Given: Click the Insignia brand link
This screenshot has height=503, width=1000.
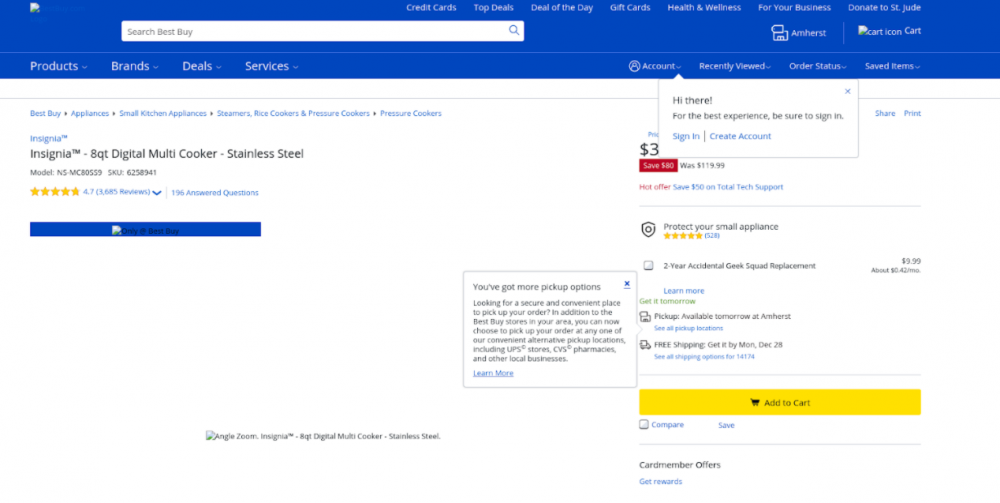Looking at the screenshot, I should point(48,138).
